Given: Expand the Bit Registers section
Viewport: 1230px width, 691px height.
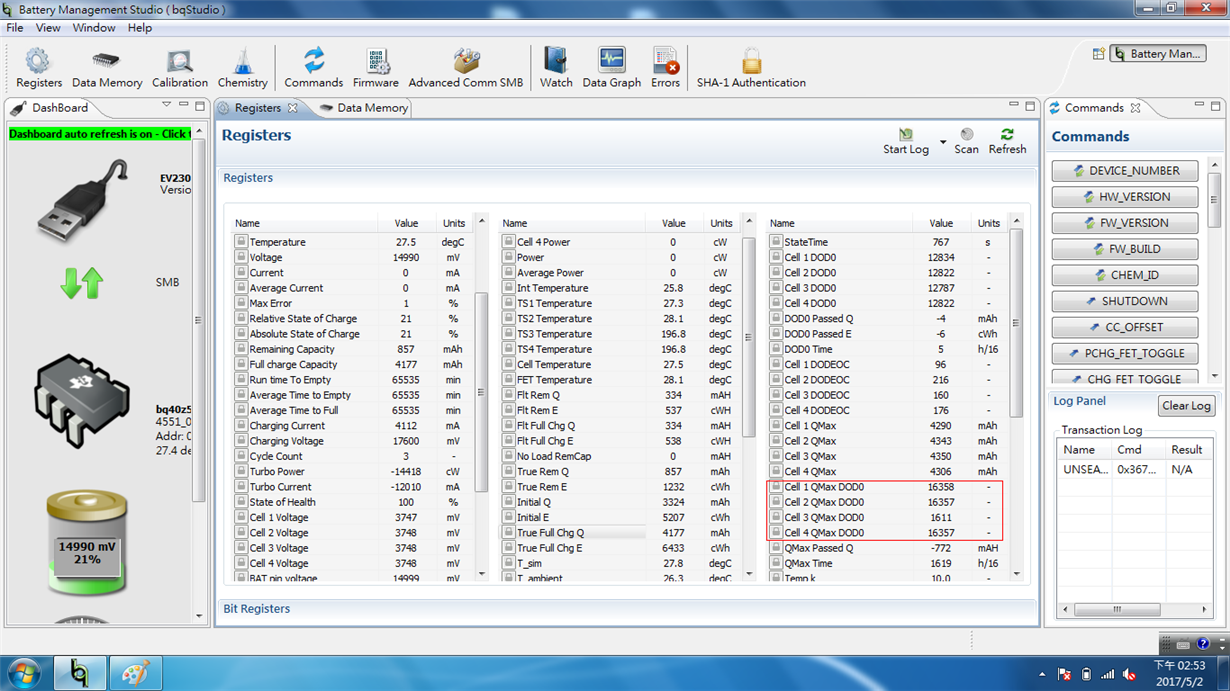Looking at the screenshot, I should [x=257, y=609].
